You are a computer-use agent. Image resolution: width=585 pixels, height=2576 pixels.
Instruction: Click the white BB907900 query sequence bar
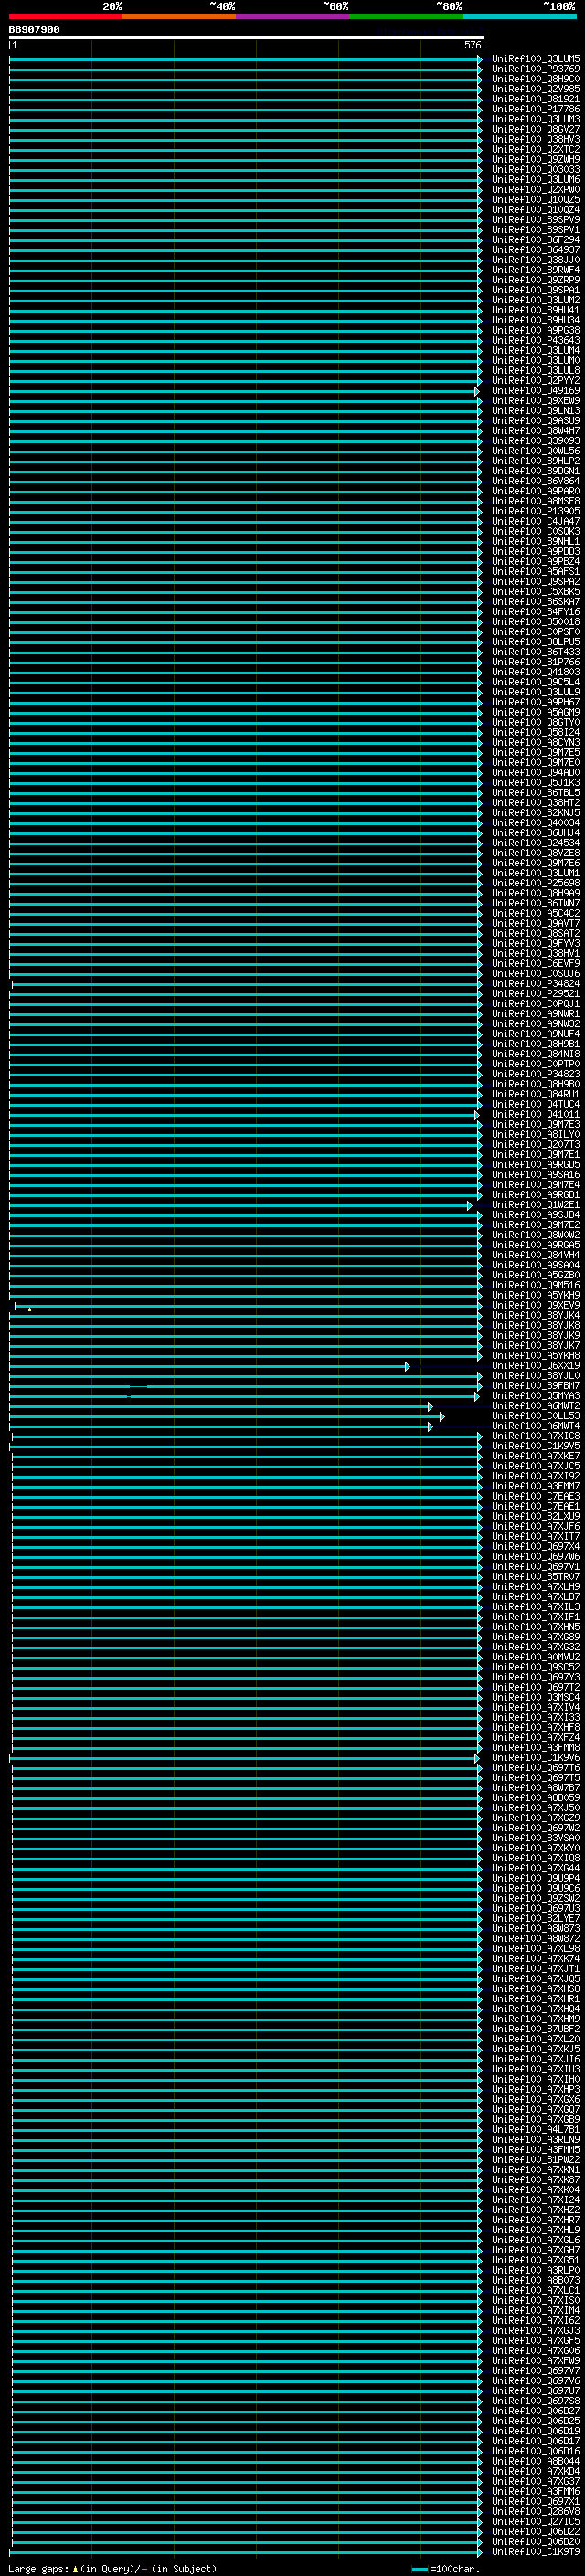coord(247,37)
